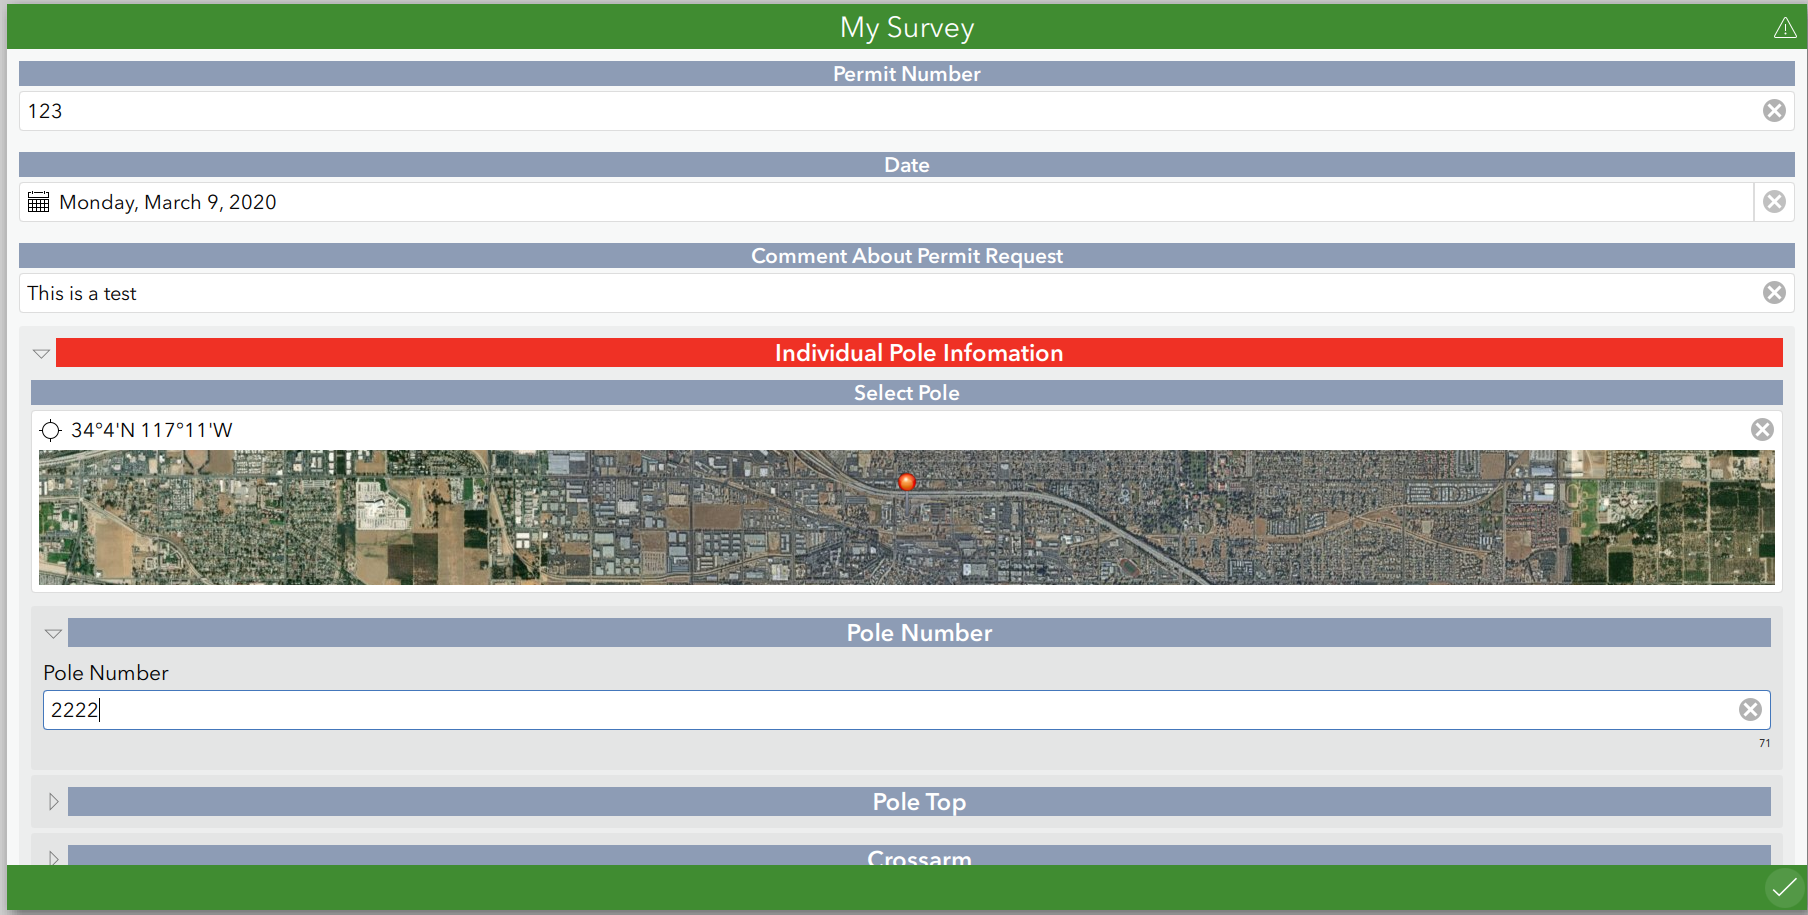1808x915 pixels.
Task: Click the Individual Pole Infomation red header
Action: coord(919,353)
